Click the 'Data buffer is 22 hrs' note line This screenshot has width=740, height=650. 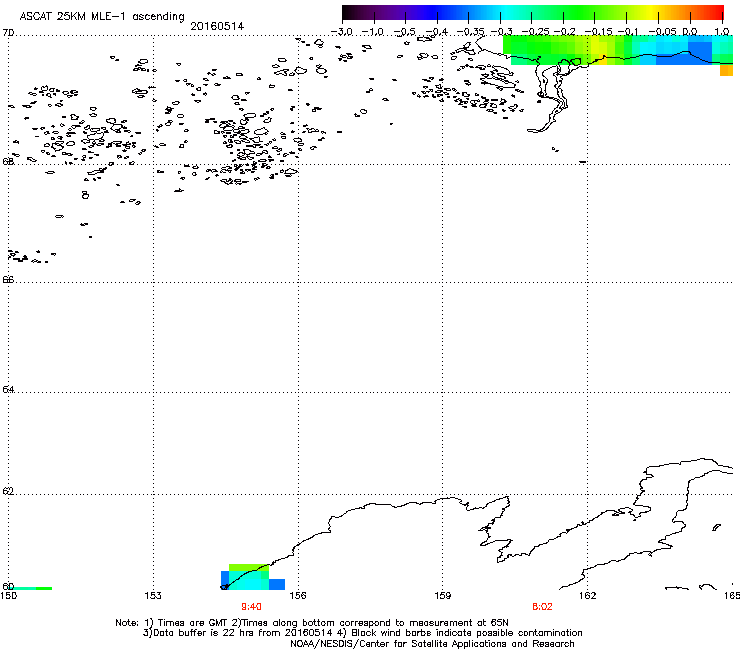pos(363,633)
